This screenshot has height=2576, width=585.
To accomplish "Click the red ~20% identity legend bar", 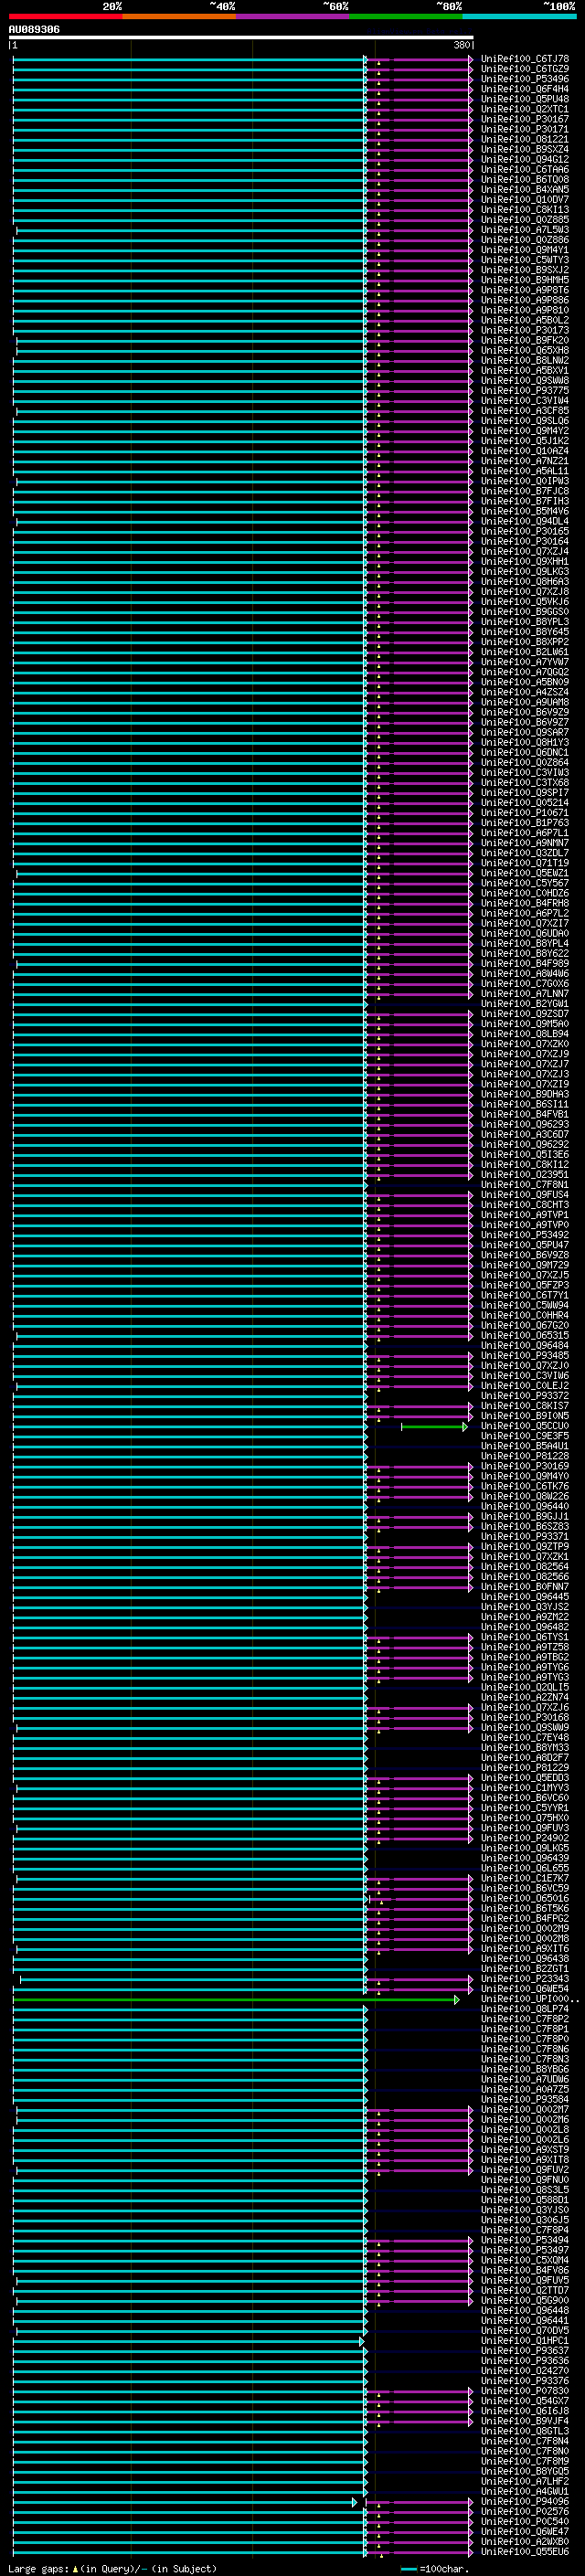I will click(x=66, y=16).
